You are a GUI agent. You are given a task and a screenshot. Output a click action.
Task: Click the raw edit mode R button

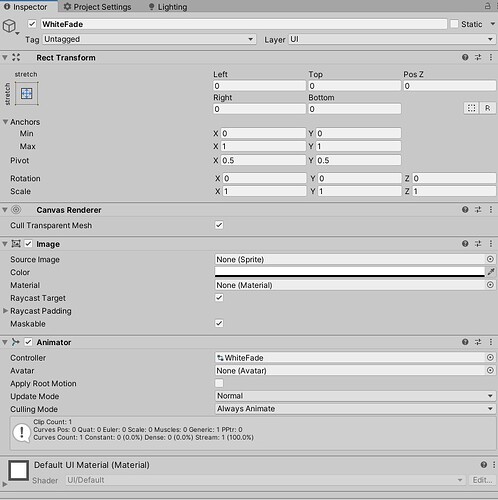[x=488, y=108]
